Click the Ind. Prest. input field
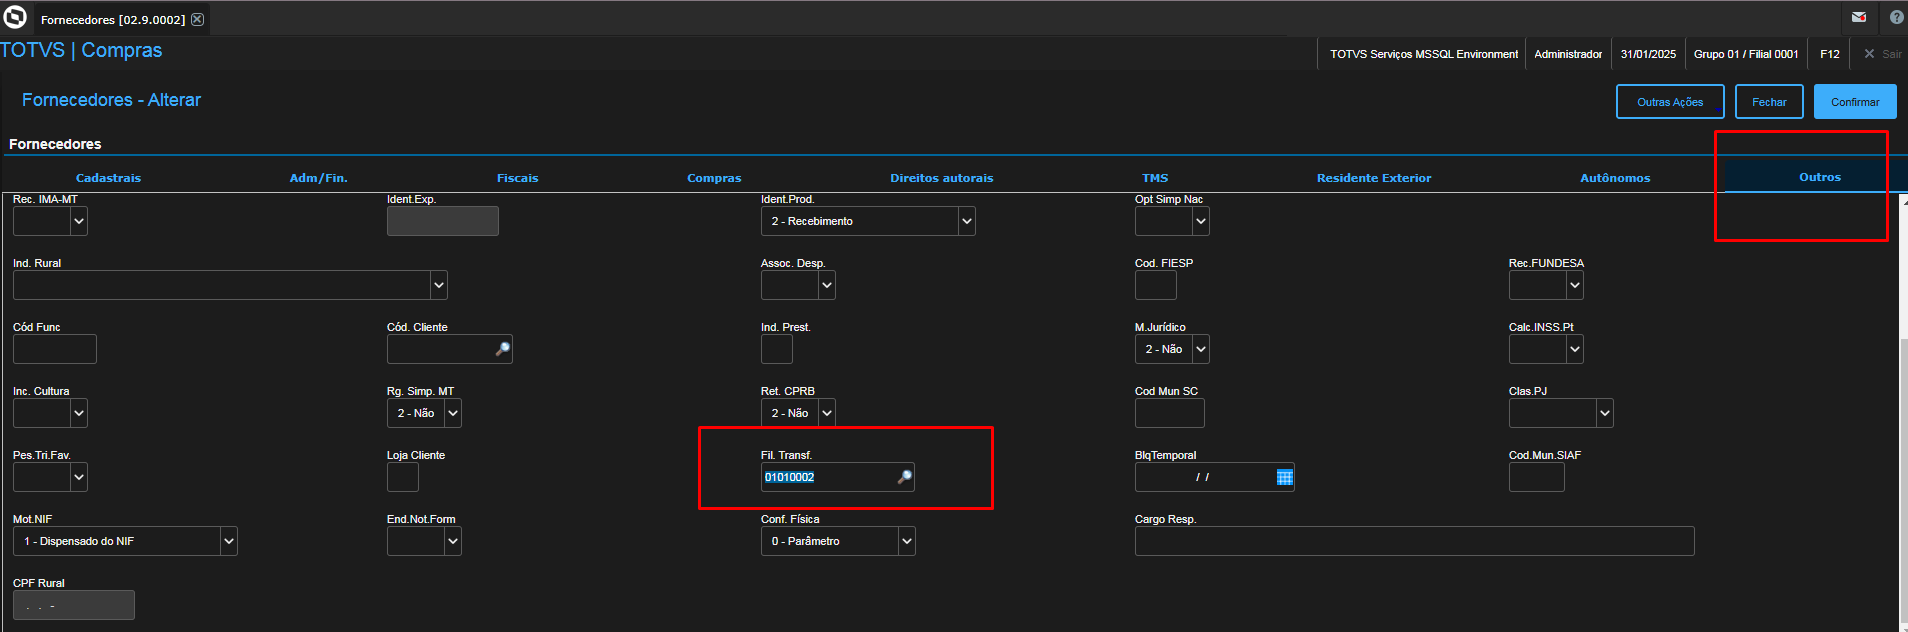This screenshot has height=632, width=1908. point(777,349)
